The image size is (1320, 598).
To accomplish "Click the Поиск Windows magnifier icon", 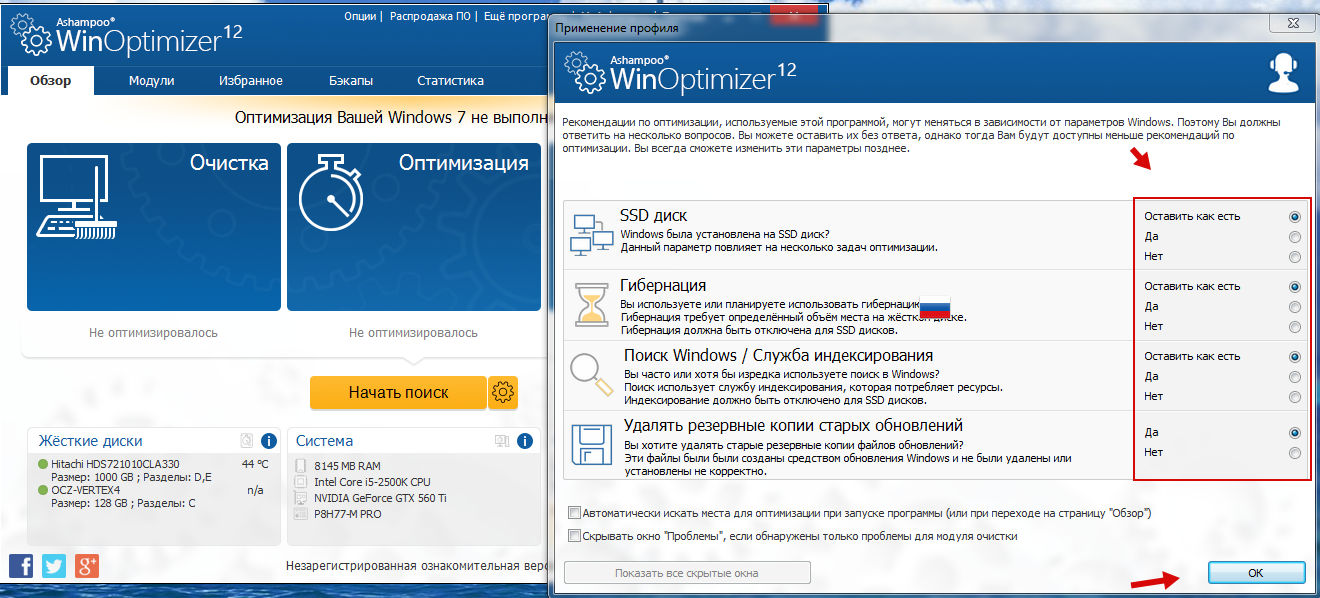I will click(592, 375).
